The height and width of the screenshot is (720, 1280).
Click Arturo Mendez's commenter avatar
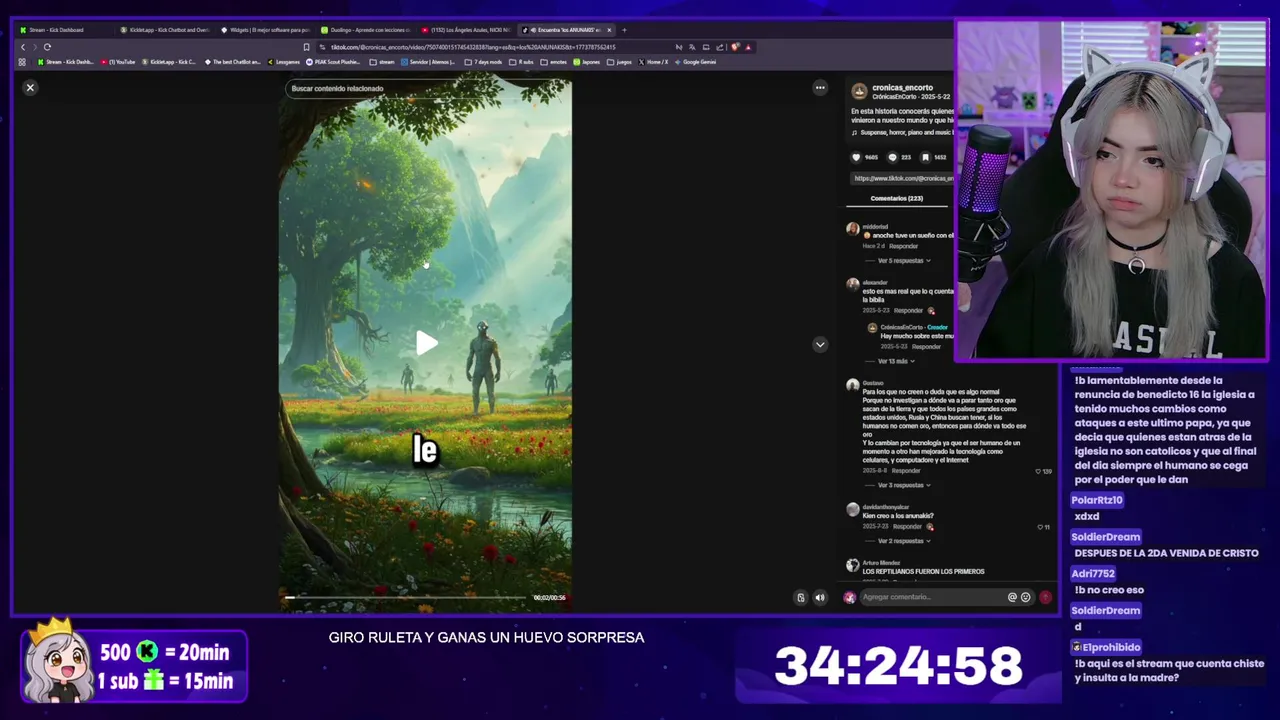click(852, 565)
